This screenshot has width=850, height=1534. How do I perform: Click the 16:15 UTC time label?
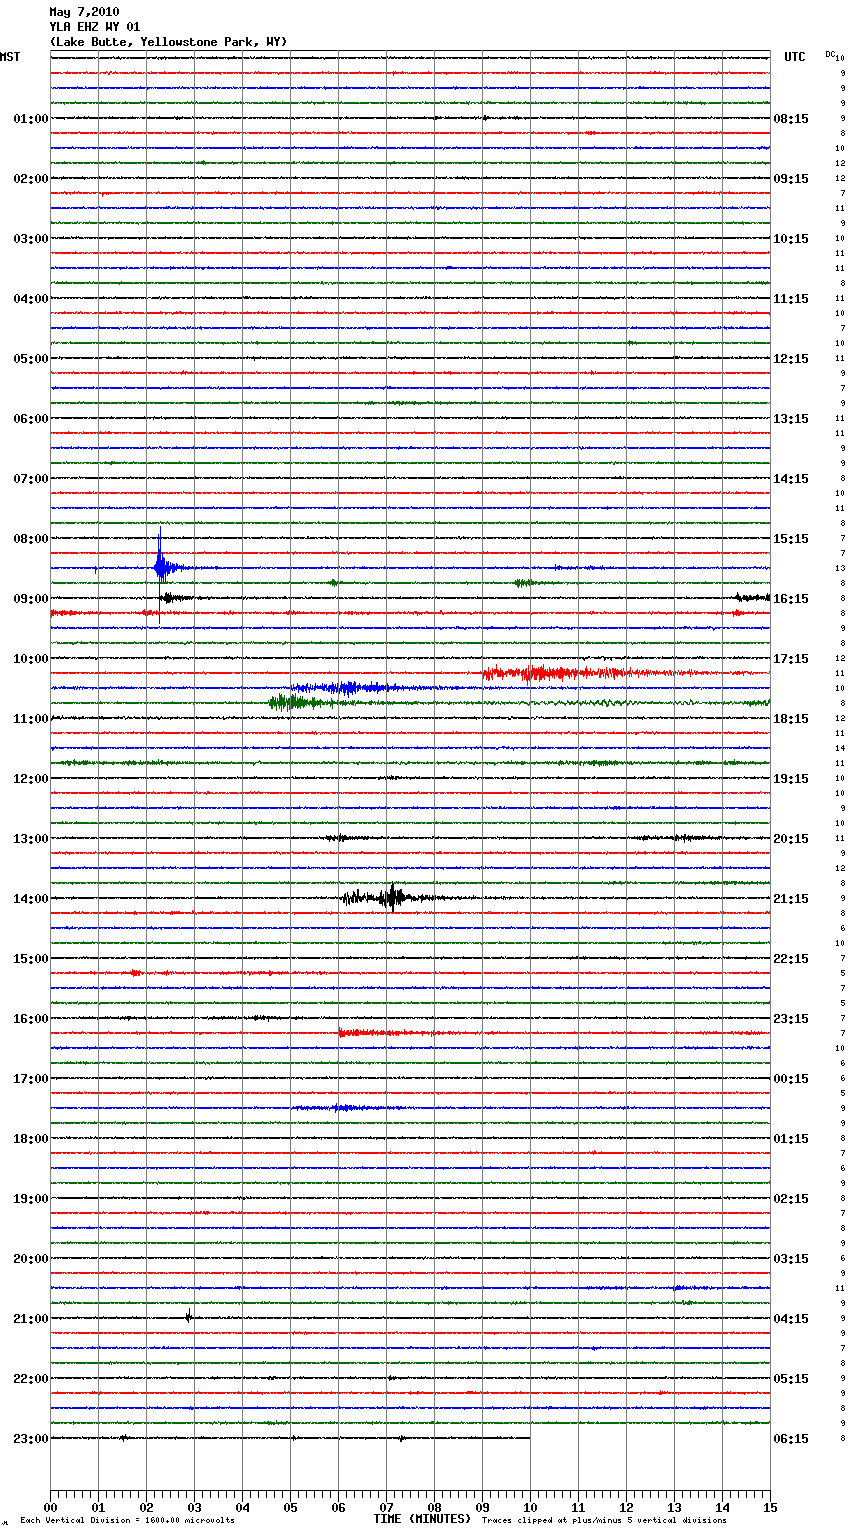791,599
